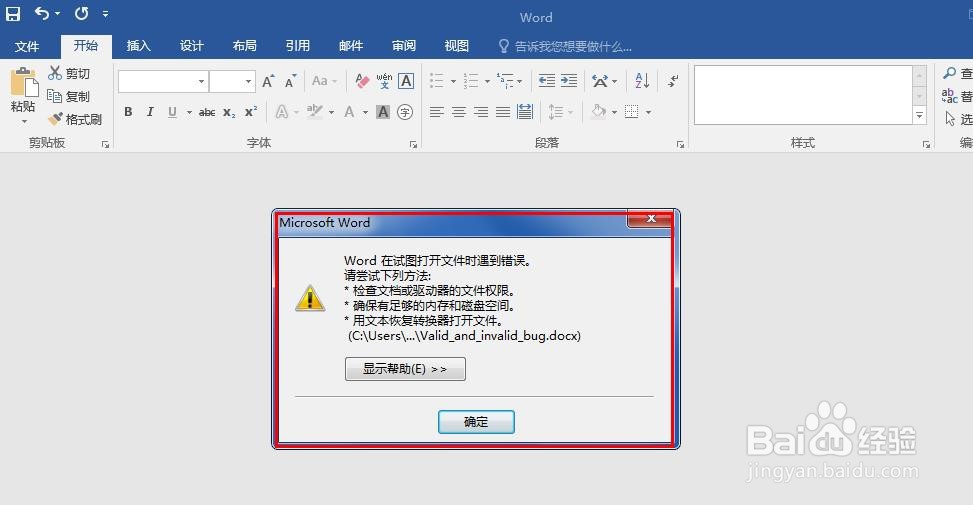Click the Line Spacing icon
The height and width of the screenshot is (505, 973).
[555, 112]
